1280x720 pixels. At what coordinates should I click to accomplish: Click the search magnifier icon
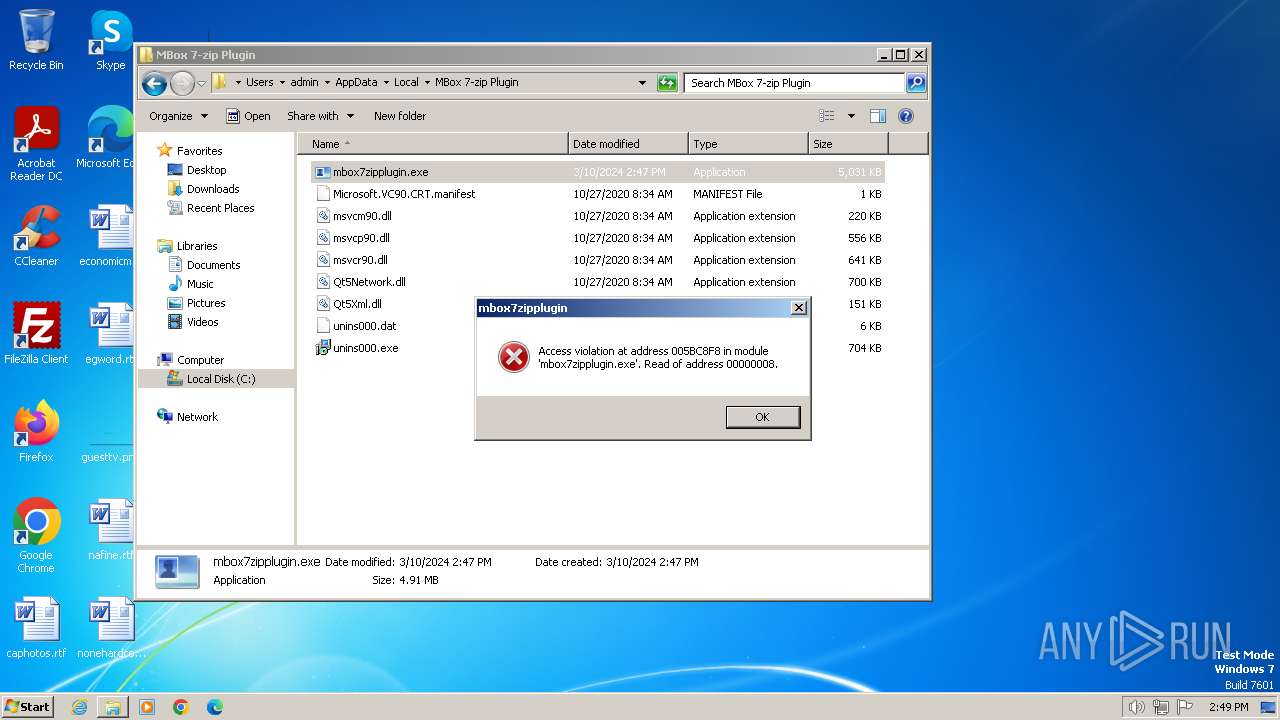(x=915, y=83)
